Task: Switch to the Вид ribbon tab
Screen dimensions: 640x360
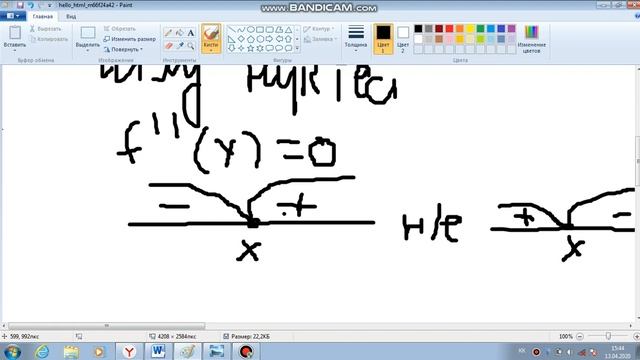Action: coord(71,16)
